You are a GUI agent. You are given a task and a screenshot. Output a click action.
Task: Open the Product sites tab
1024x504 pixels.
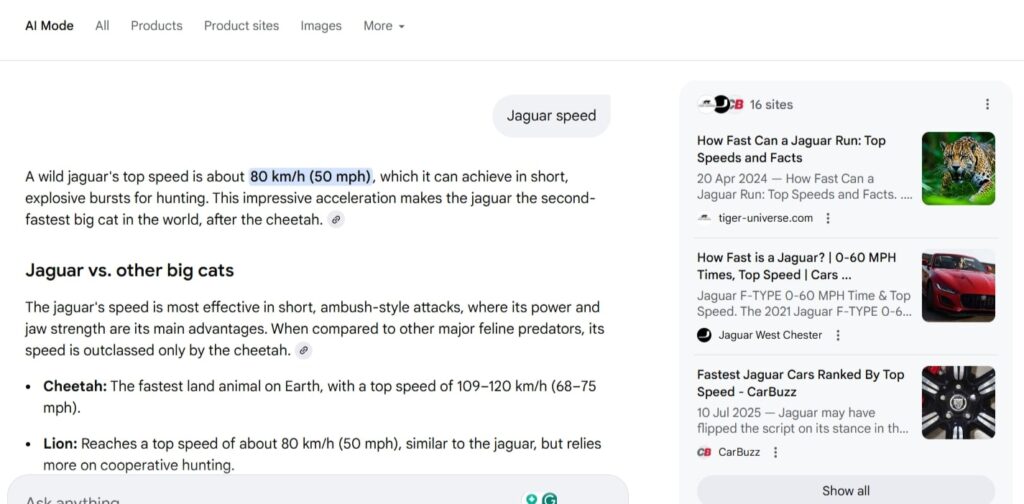coord(241,26)
